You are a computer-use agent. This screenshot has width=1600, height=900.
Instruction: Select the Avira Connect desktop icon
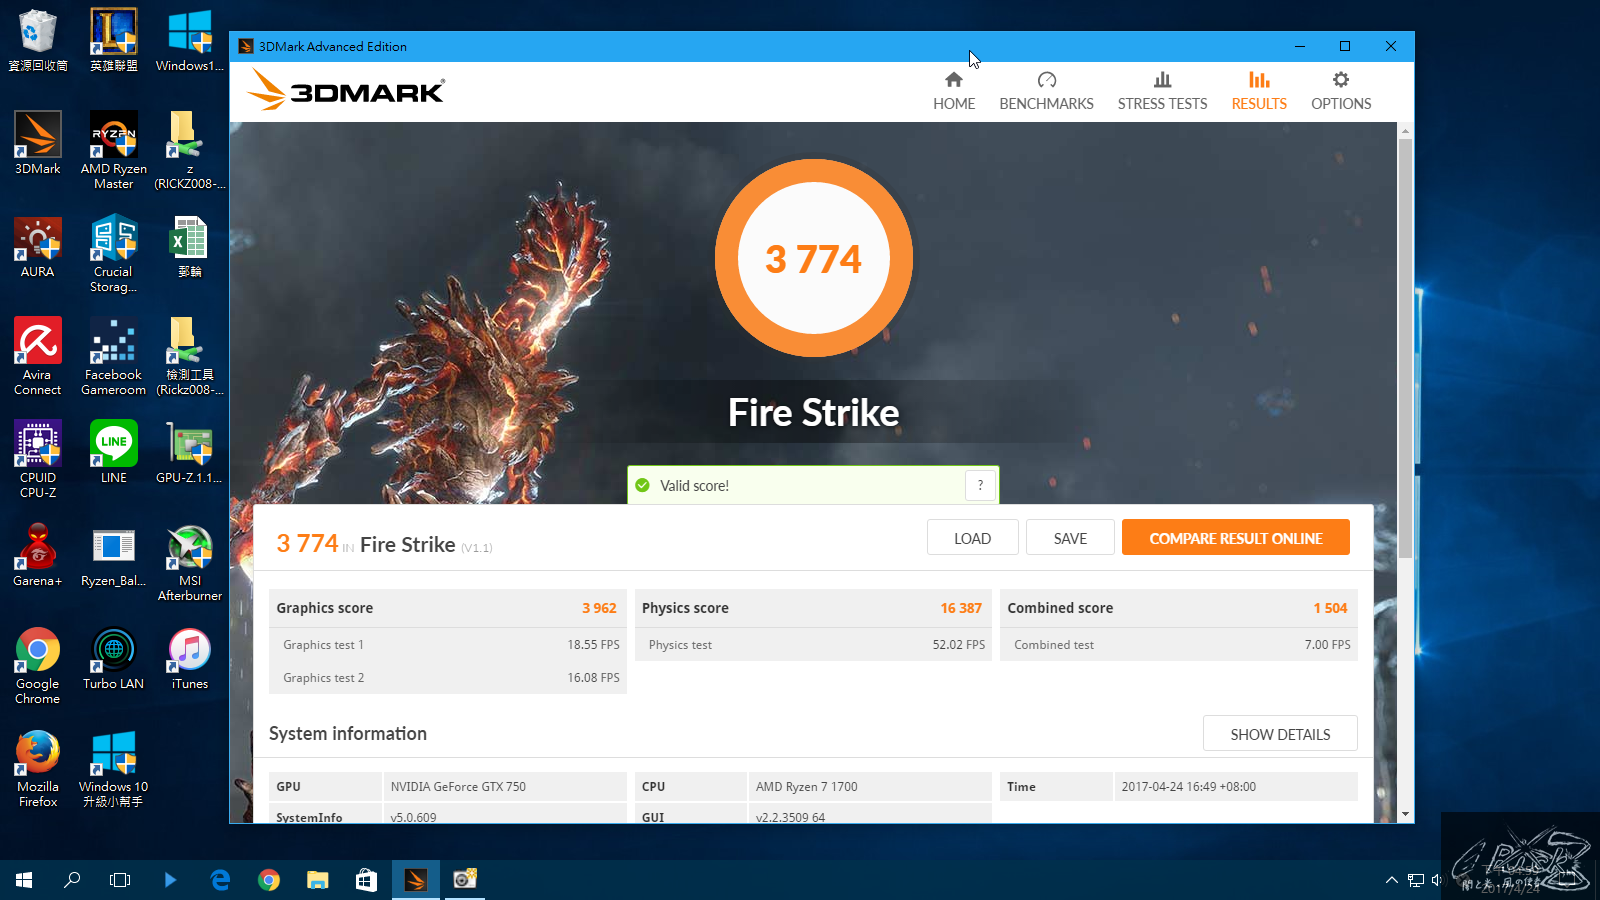pos(38,357)
